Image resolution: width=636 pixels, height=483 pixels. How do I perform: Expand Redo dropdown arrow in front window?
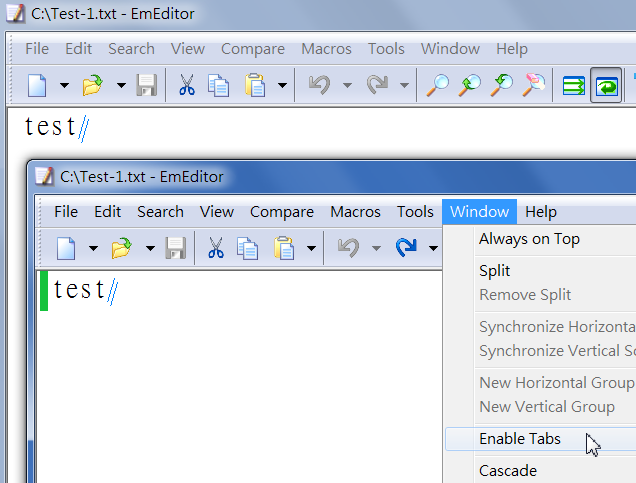click(x=433, y=248)
